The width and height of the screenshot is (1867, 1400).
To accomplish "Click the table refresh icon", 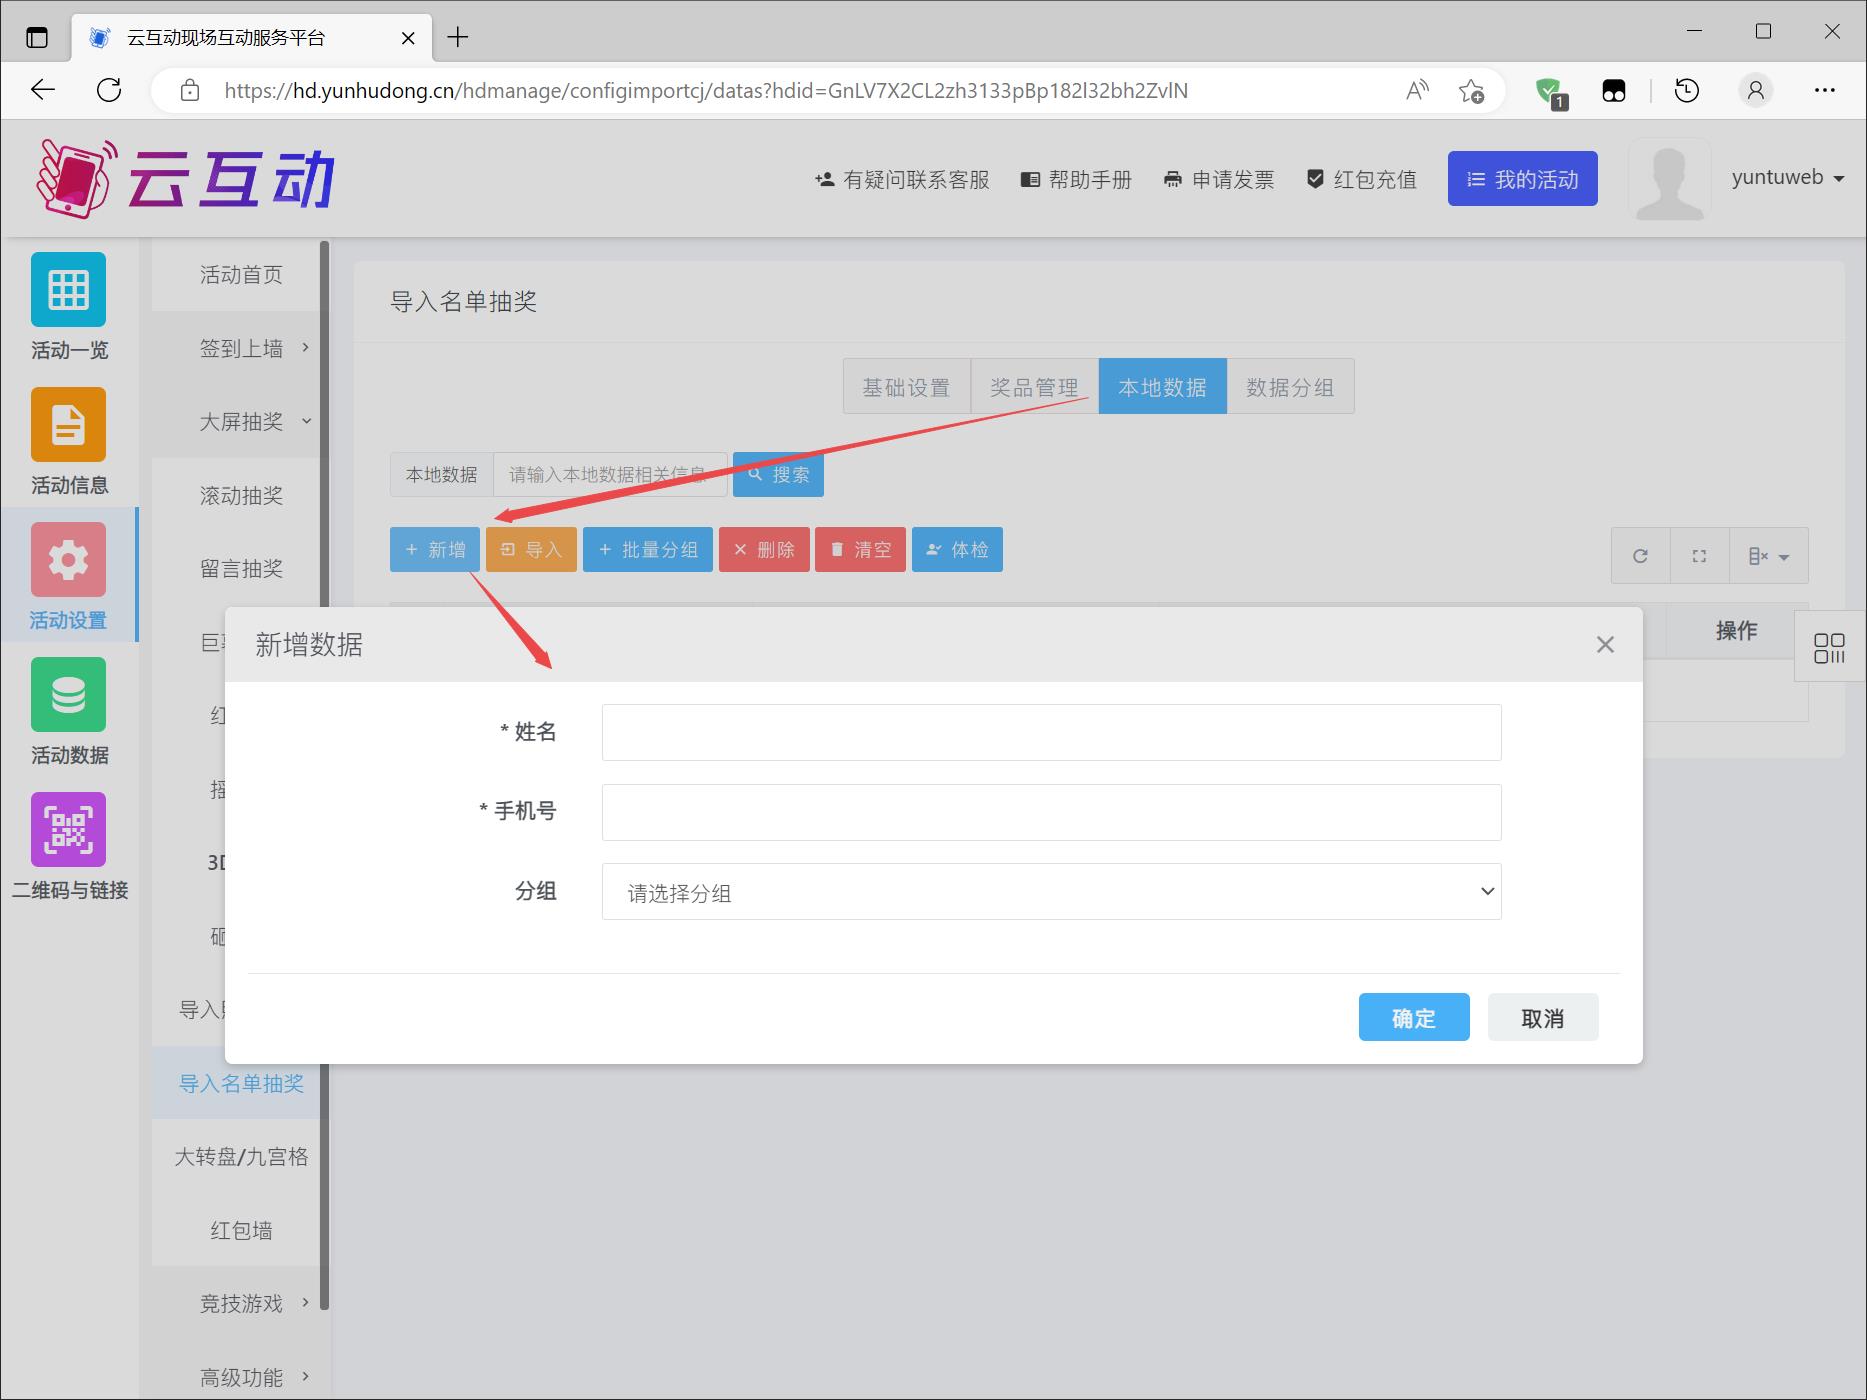I will pos(1640,556).
